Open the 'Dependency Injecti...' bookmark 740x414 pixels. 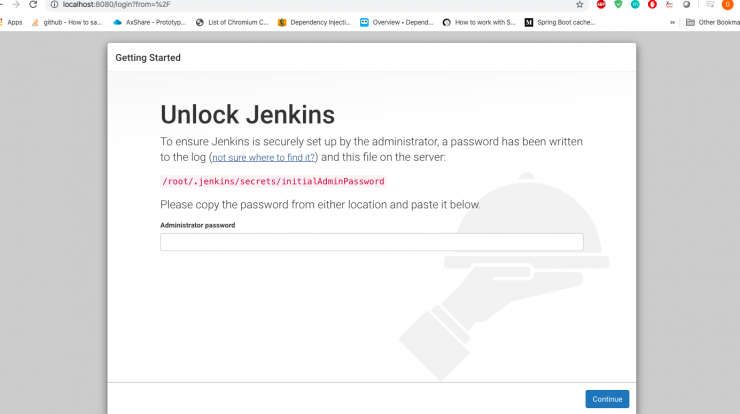click(x=314, y=22)
